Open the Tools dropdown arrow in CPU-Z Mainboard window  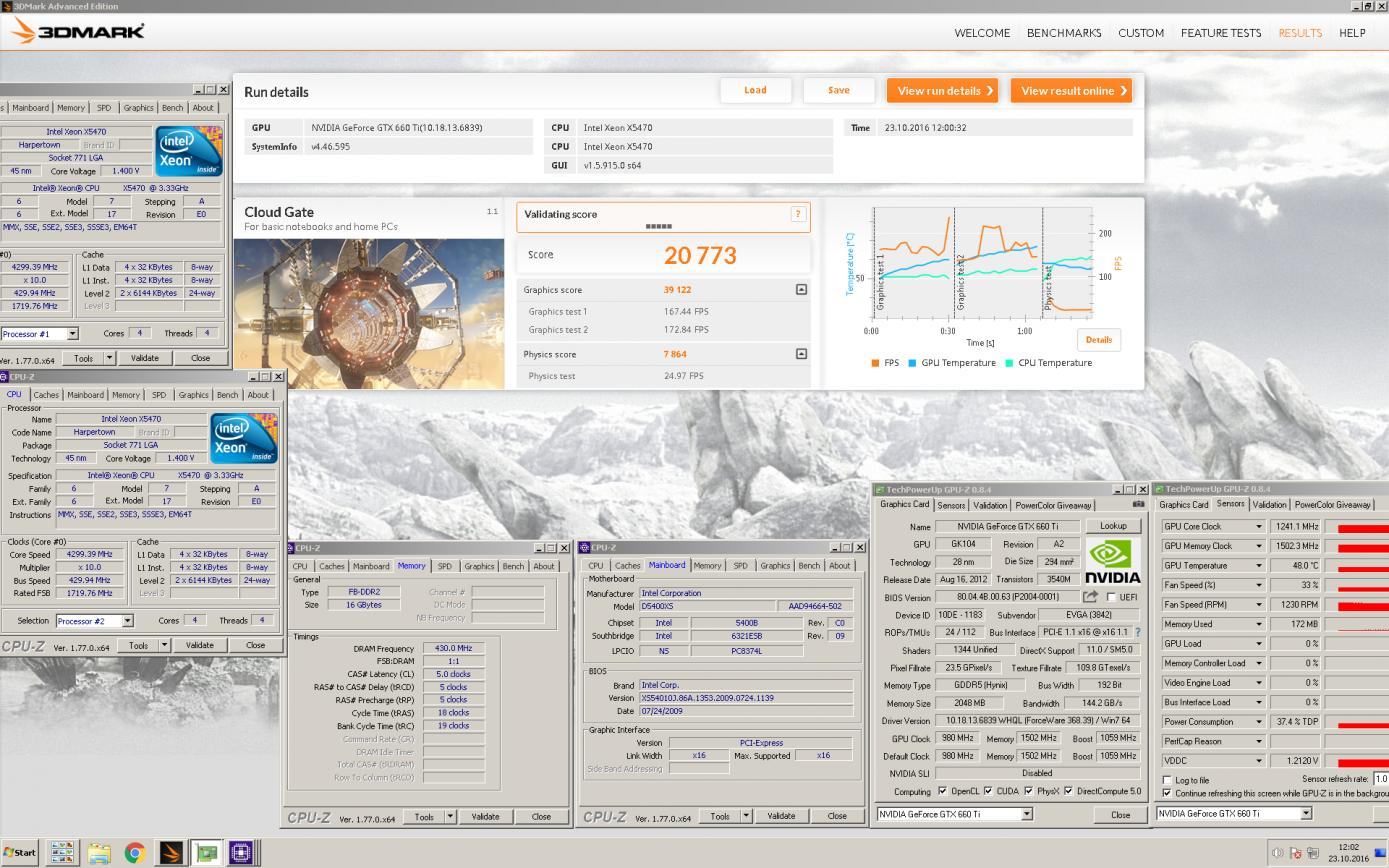(x=746, y=816)
